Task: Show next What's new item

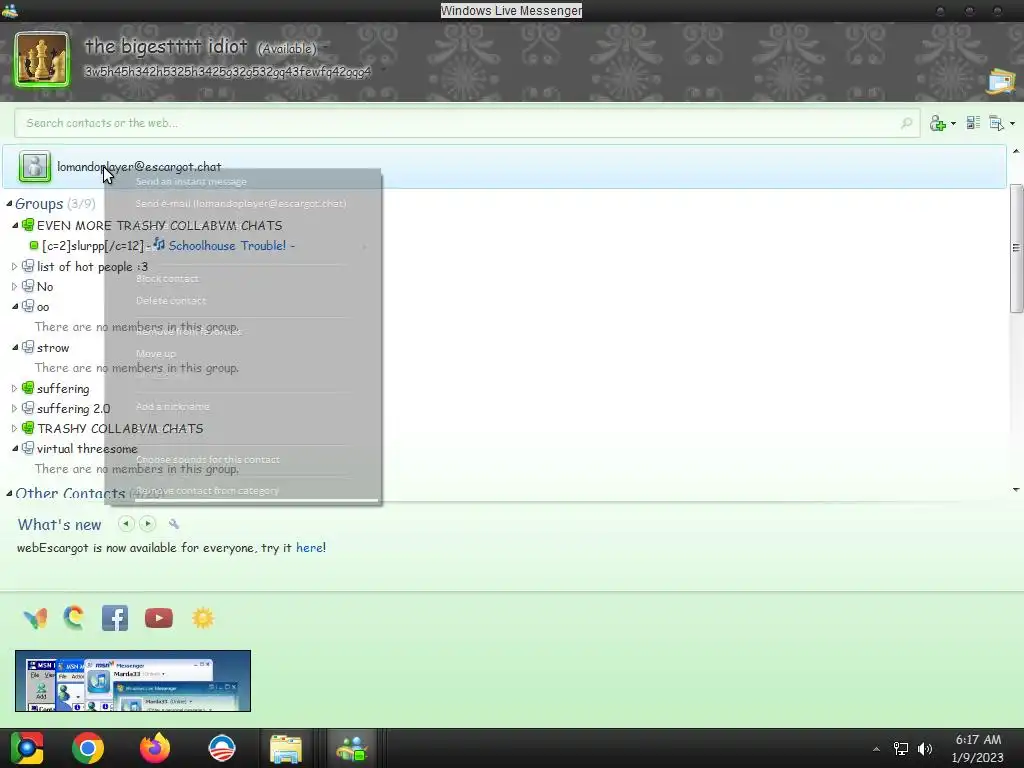Action: pos(148,524)
